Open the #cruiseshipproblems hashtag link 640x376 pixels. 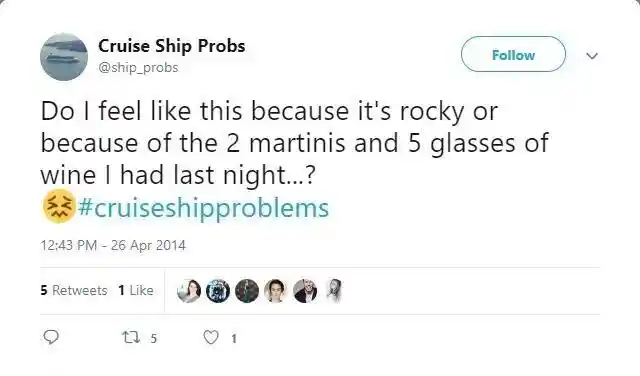pos(203,208)
